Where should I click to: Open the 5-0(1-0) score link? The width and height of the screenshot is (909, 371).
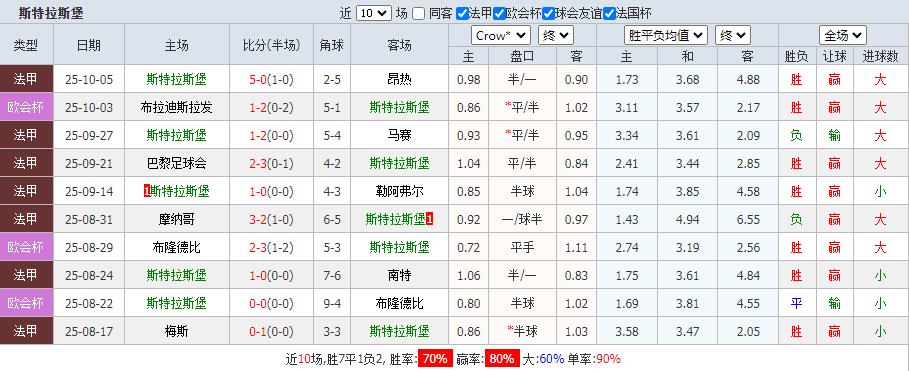click(x=271, y=79)
